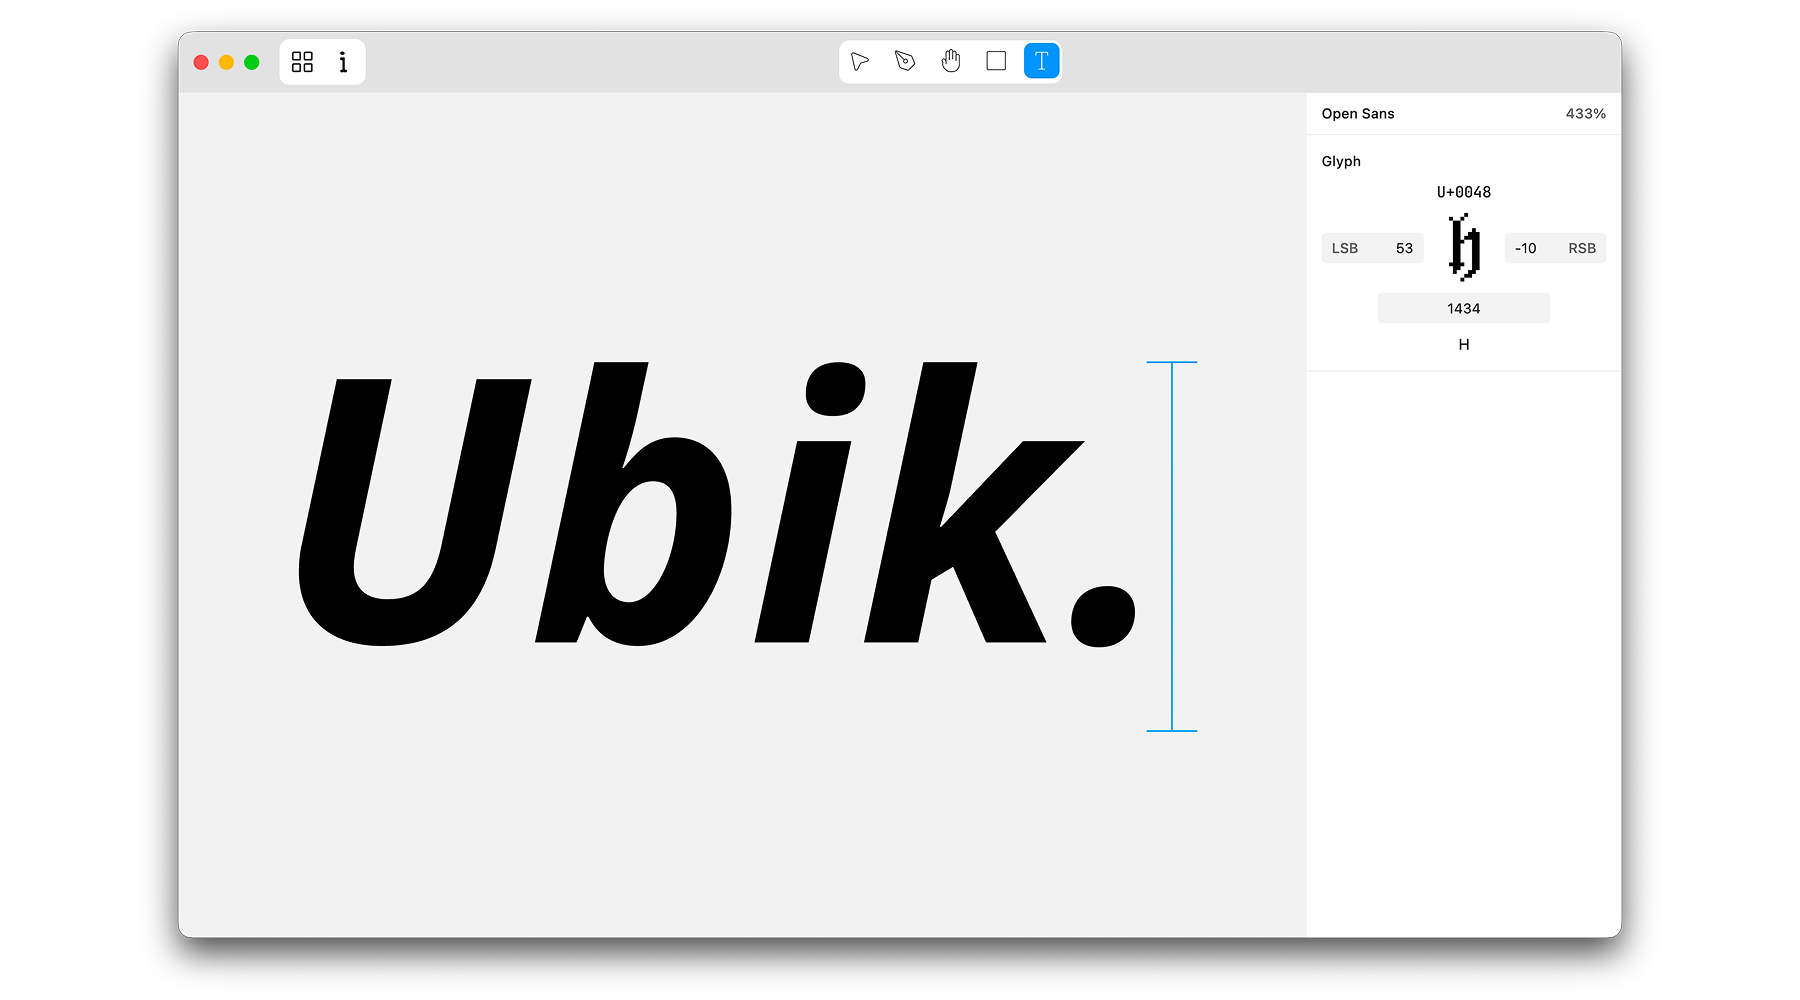Edit the glyph width value 1434
The width and height of the screenshot is (1800, 1000).
[x=1463, y=308]
